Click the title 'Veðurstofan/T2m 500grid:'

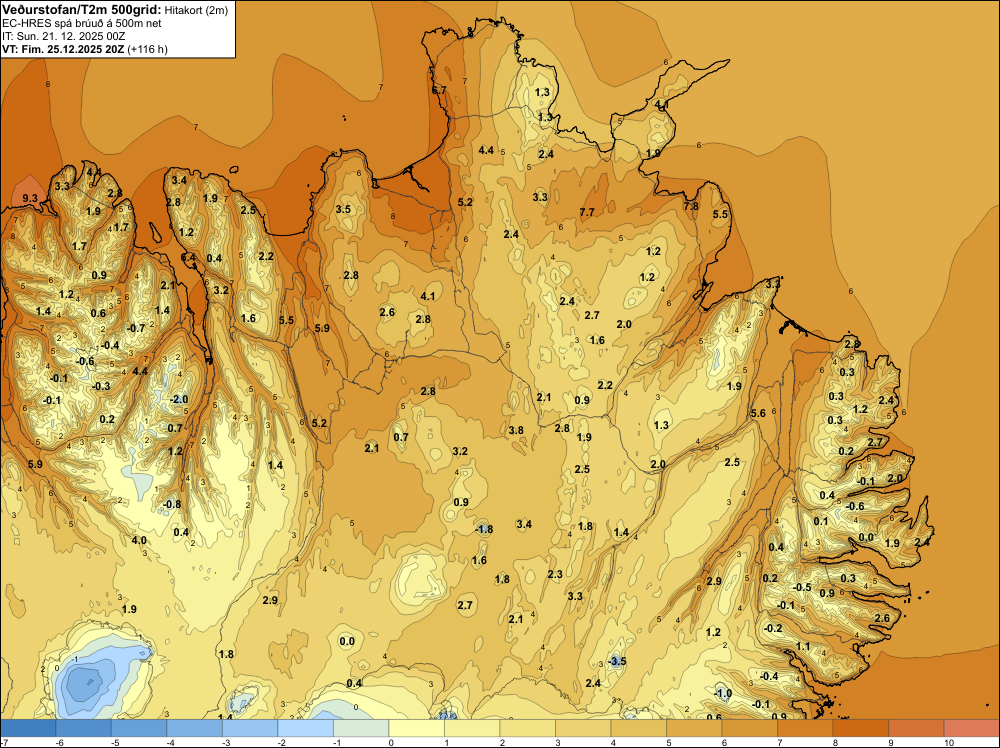pyautogui.click(x=82, y=10)
